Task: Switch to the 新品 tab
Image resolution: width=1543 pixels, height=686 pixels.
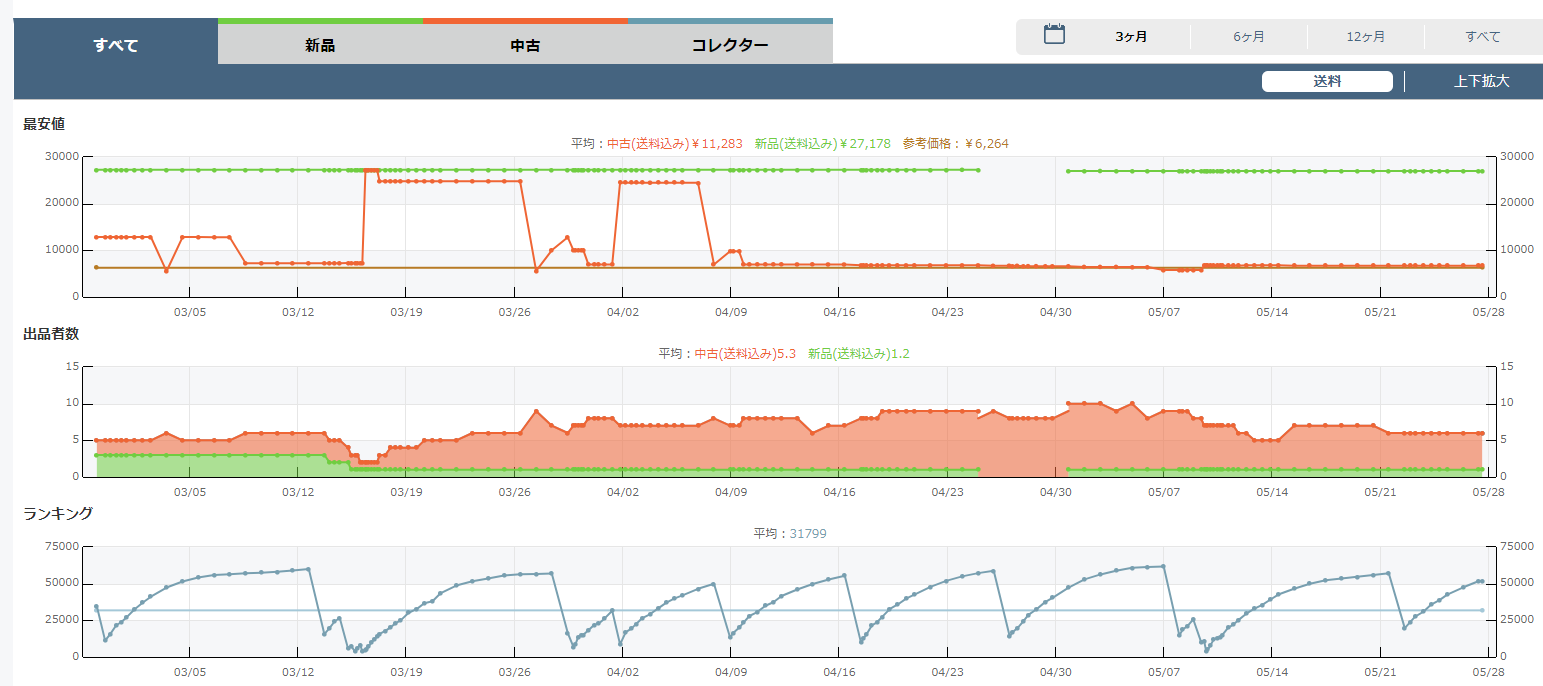Action: pyautogui.click(x=320, y=45)
